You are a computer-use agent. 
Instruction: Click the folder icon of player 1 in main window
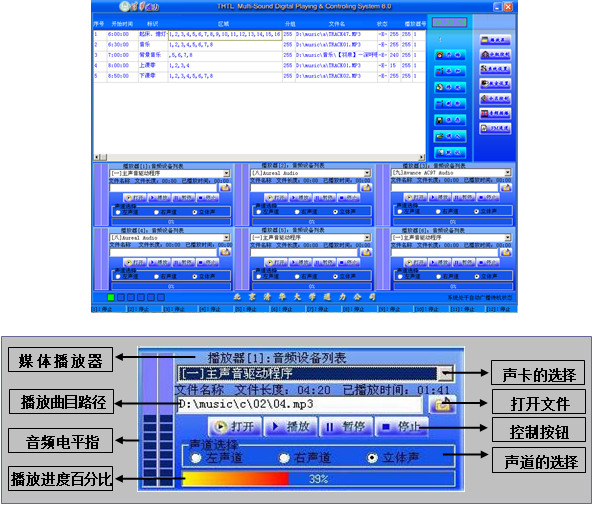tap(227, 187)
